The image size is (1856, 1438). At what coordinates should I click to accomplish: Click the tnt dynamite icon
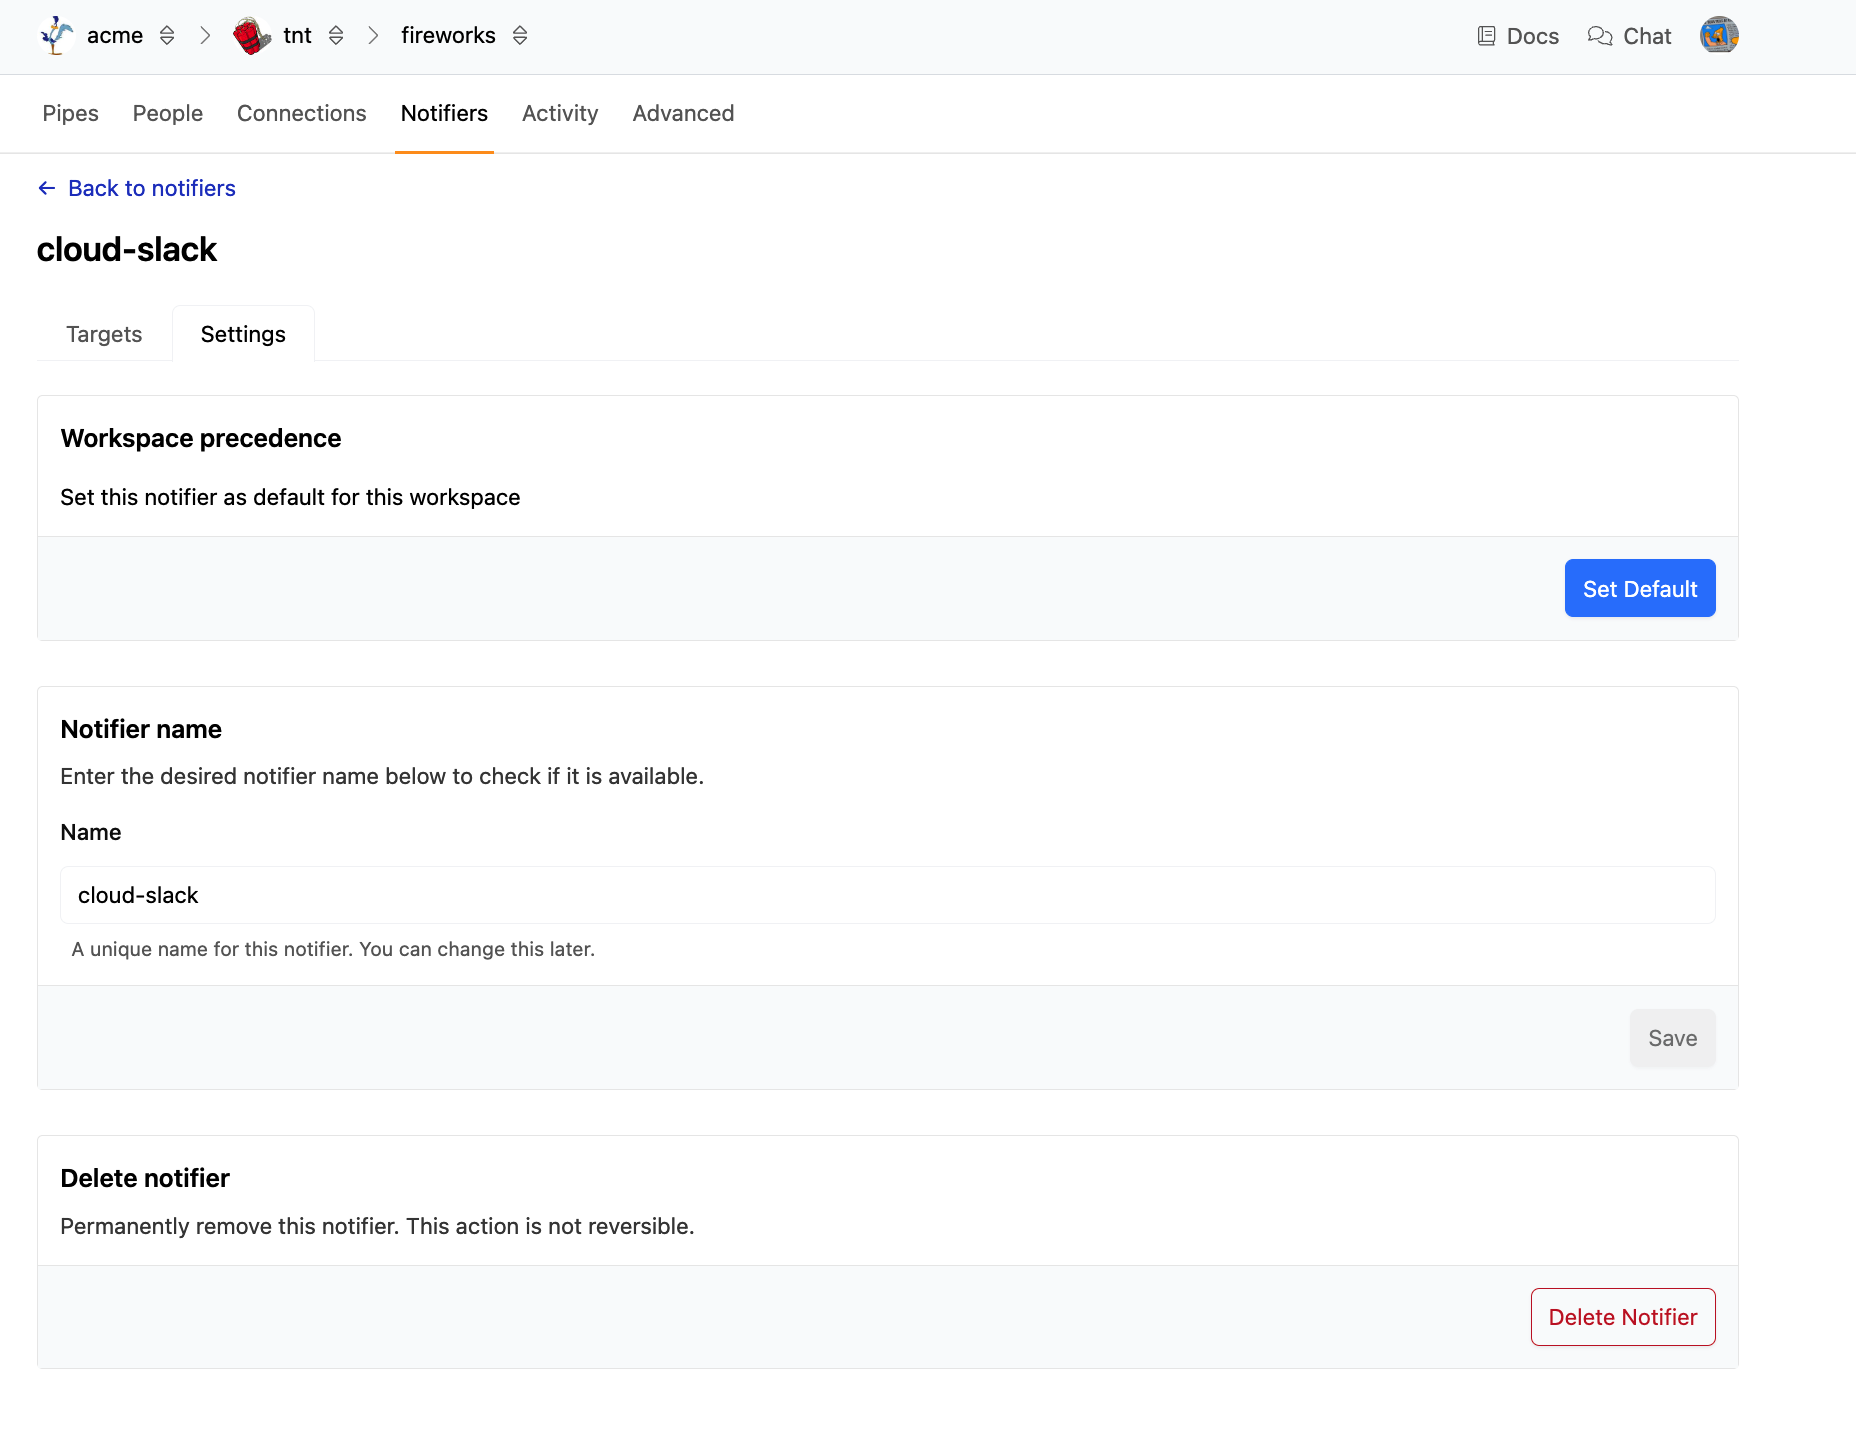[x=252, y=36]
